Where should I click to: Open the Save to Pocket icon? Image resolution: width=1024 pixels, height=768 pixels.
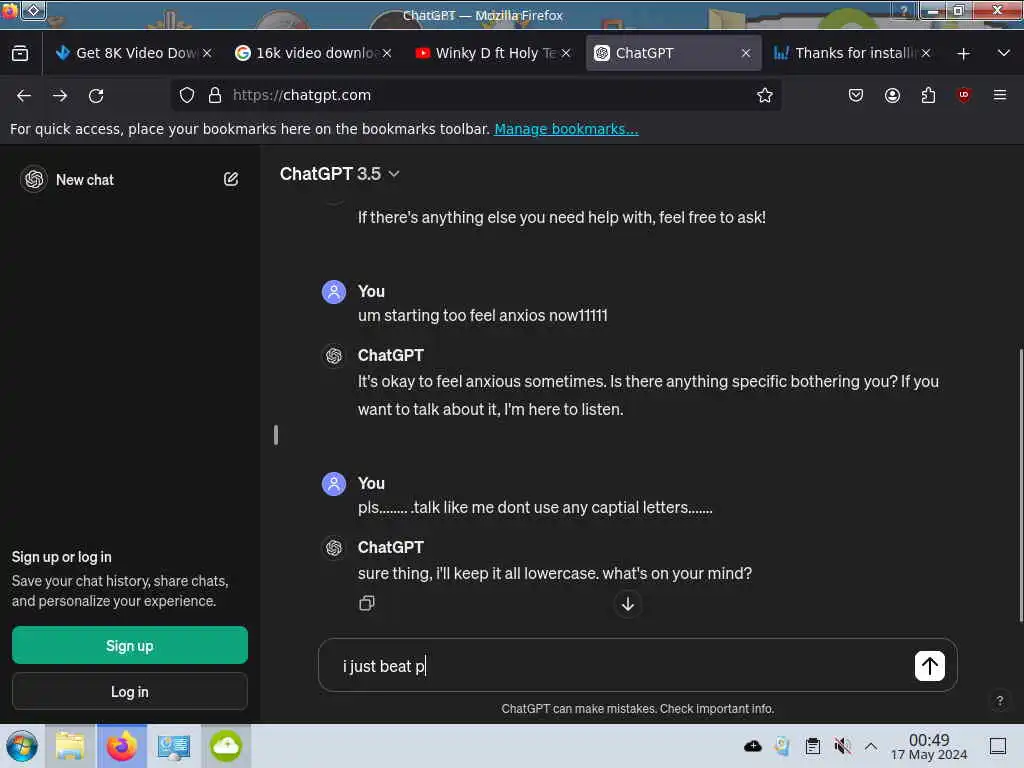(x=856, y=95)
